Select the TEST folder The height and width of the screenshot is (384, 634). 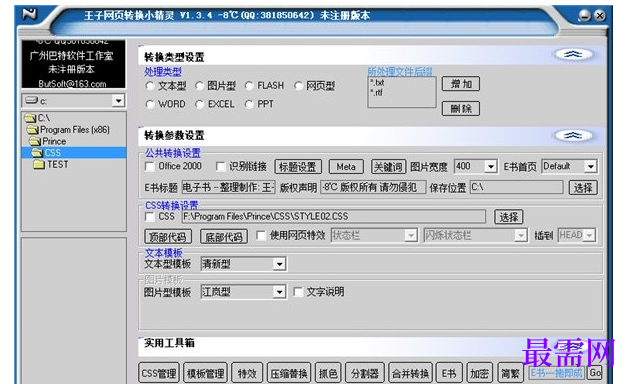[51, 165]
